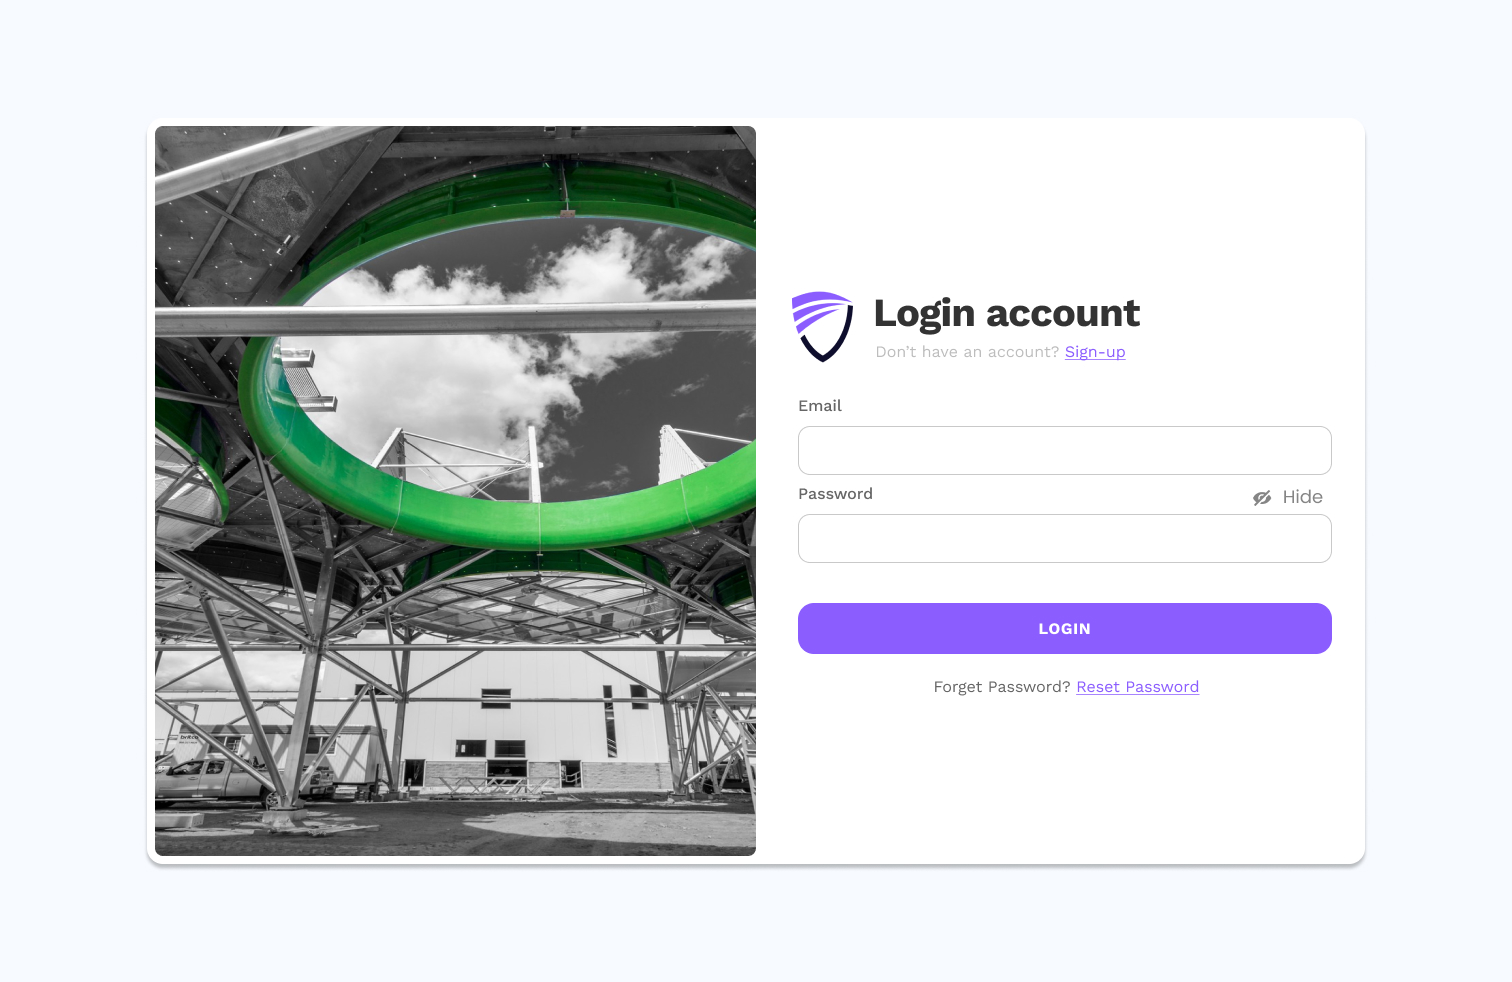Screen dimensions: 1512x982
Task: Follow the Reset Password link
Action: tap(1137, 687)
